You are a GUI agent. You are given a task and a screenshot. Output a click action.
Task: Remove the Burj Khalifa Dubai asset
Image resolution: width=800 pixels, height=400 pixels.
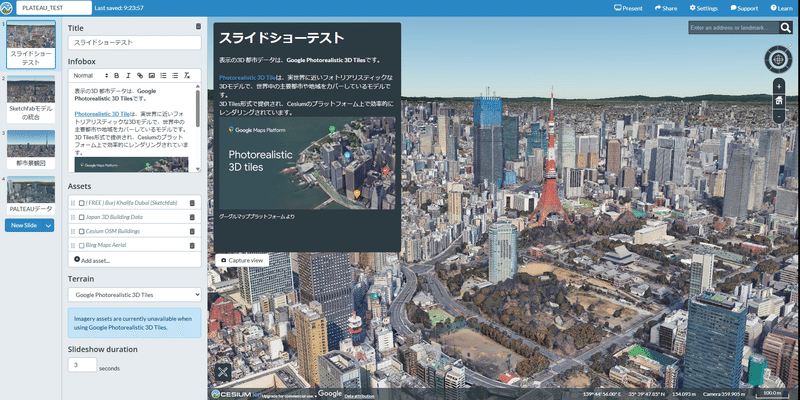192,203
